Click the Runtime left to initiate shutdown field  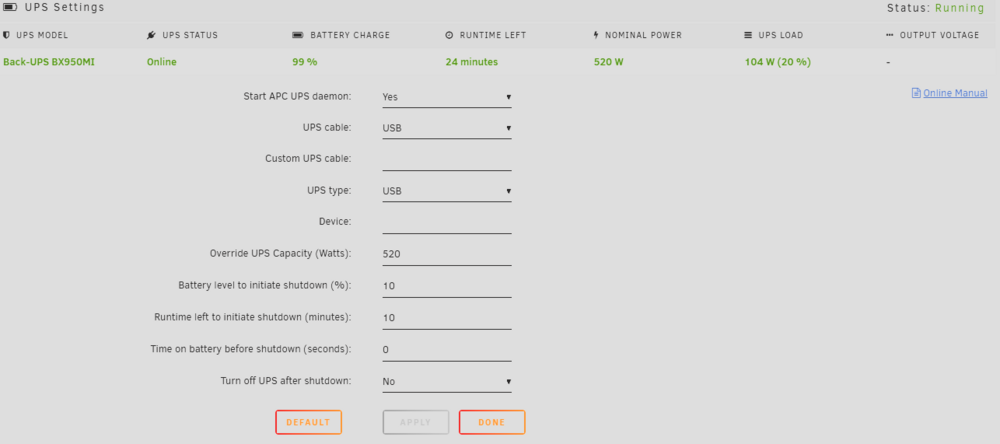446,318
